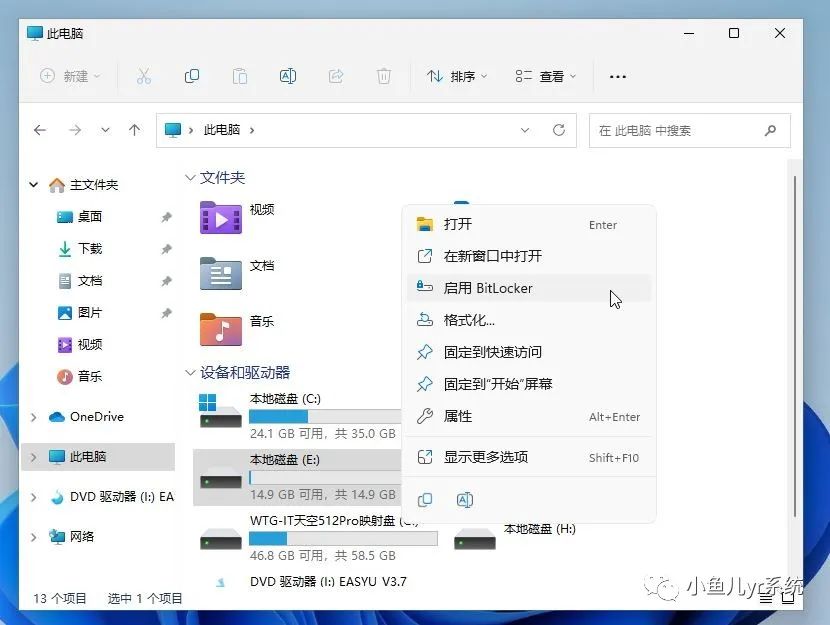Click the 本地磁盘 (E:) drive entry
830x625 pixels.
point(297,477)
